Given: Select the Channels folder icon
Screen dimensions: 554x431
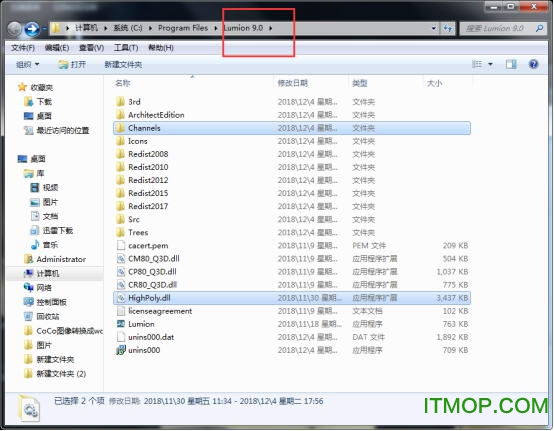Looking at the screenshot, I should click(x=120, y=128).
